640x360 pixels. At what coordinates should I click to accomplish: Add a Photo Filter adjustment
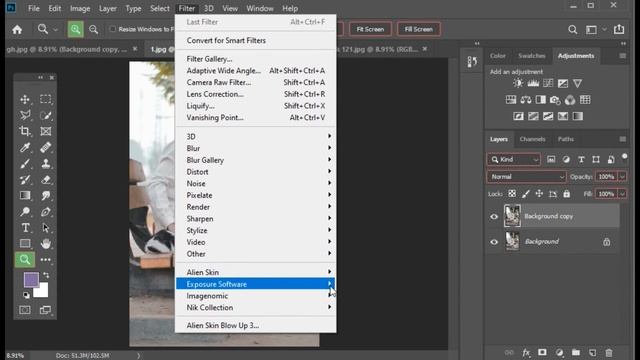tap(555, 100)
